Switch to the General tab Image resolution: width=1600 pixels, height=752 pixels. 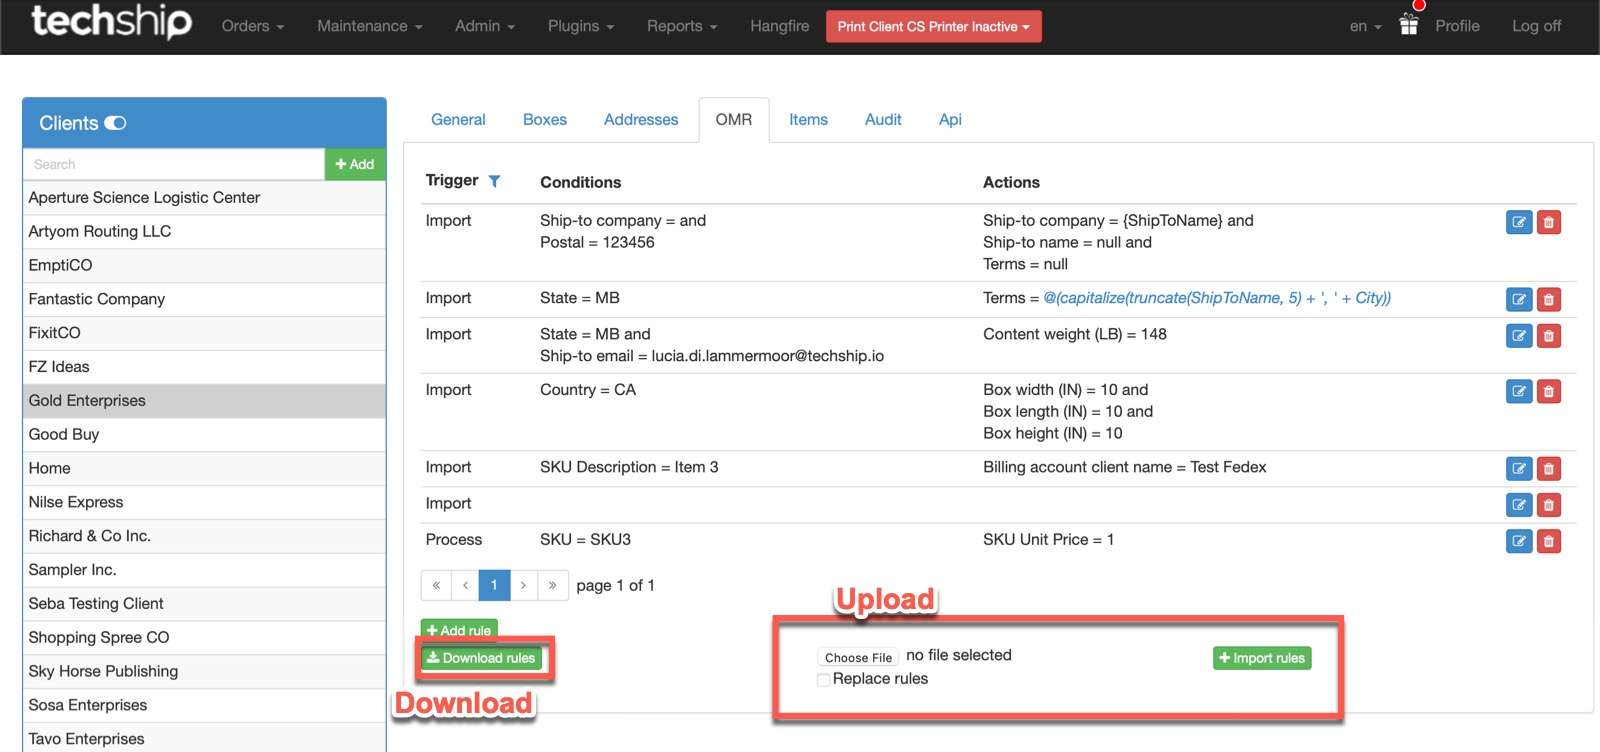458,119
